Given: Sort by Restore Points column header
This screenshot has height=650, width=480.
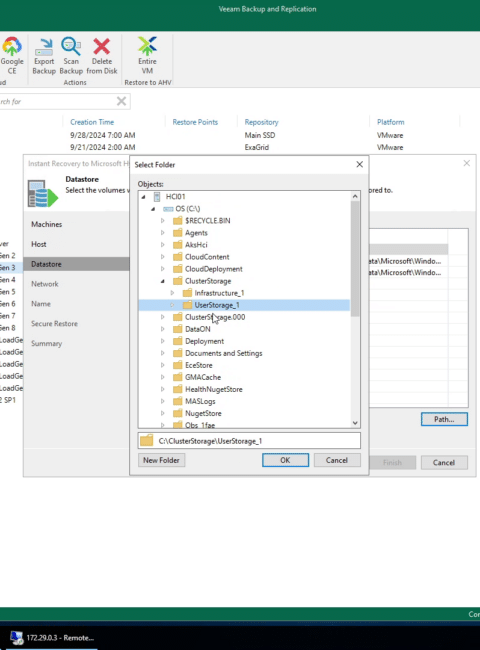Looking at the screenshot, I should pyautogui.click(x=195, y=122).
